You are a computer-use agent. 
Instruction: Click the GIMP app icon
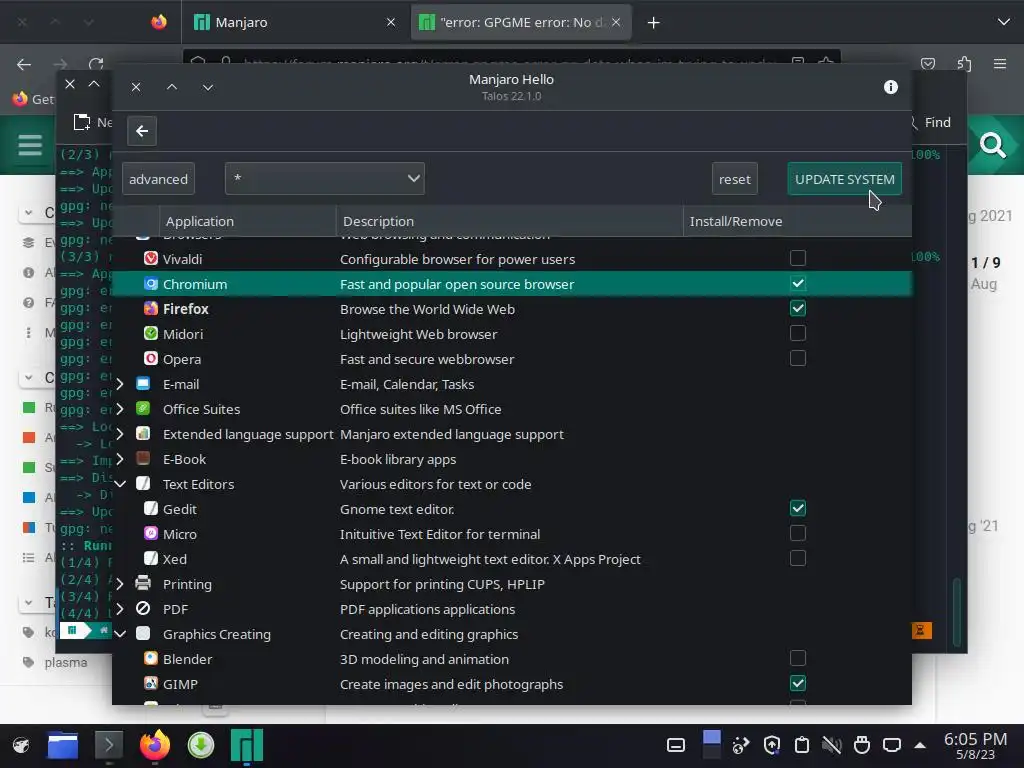(x=151, y=683)
